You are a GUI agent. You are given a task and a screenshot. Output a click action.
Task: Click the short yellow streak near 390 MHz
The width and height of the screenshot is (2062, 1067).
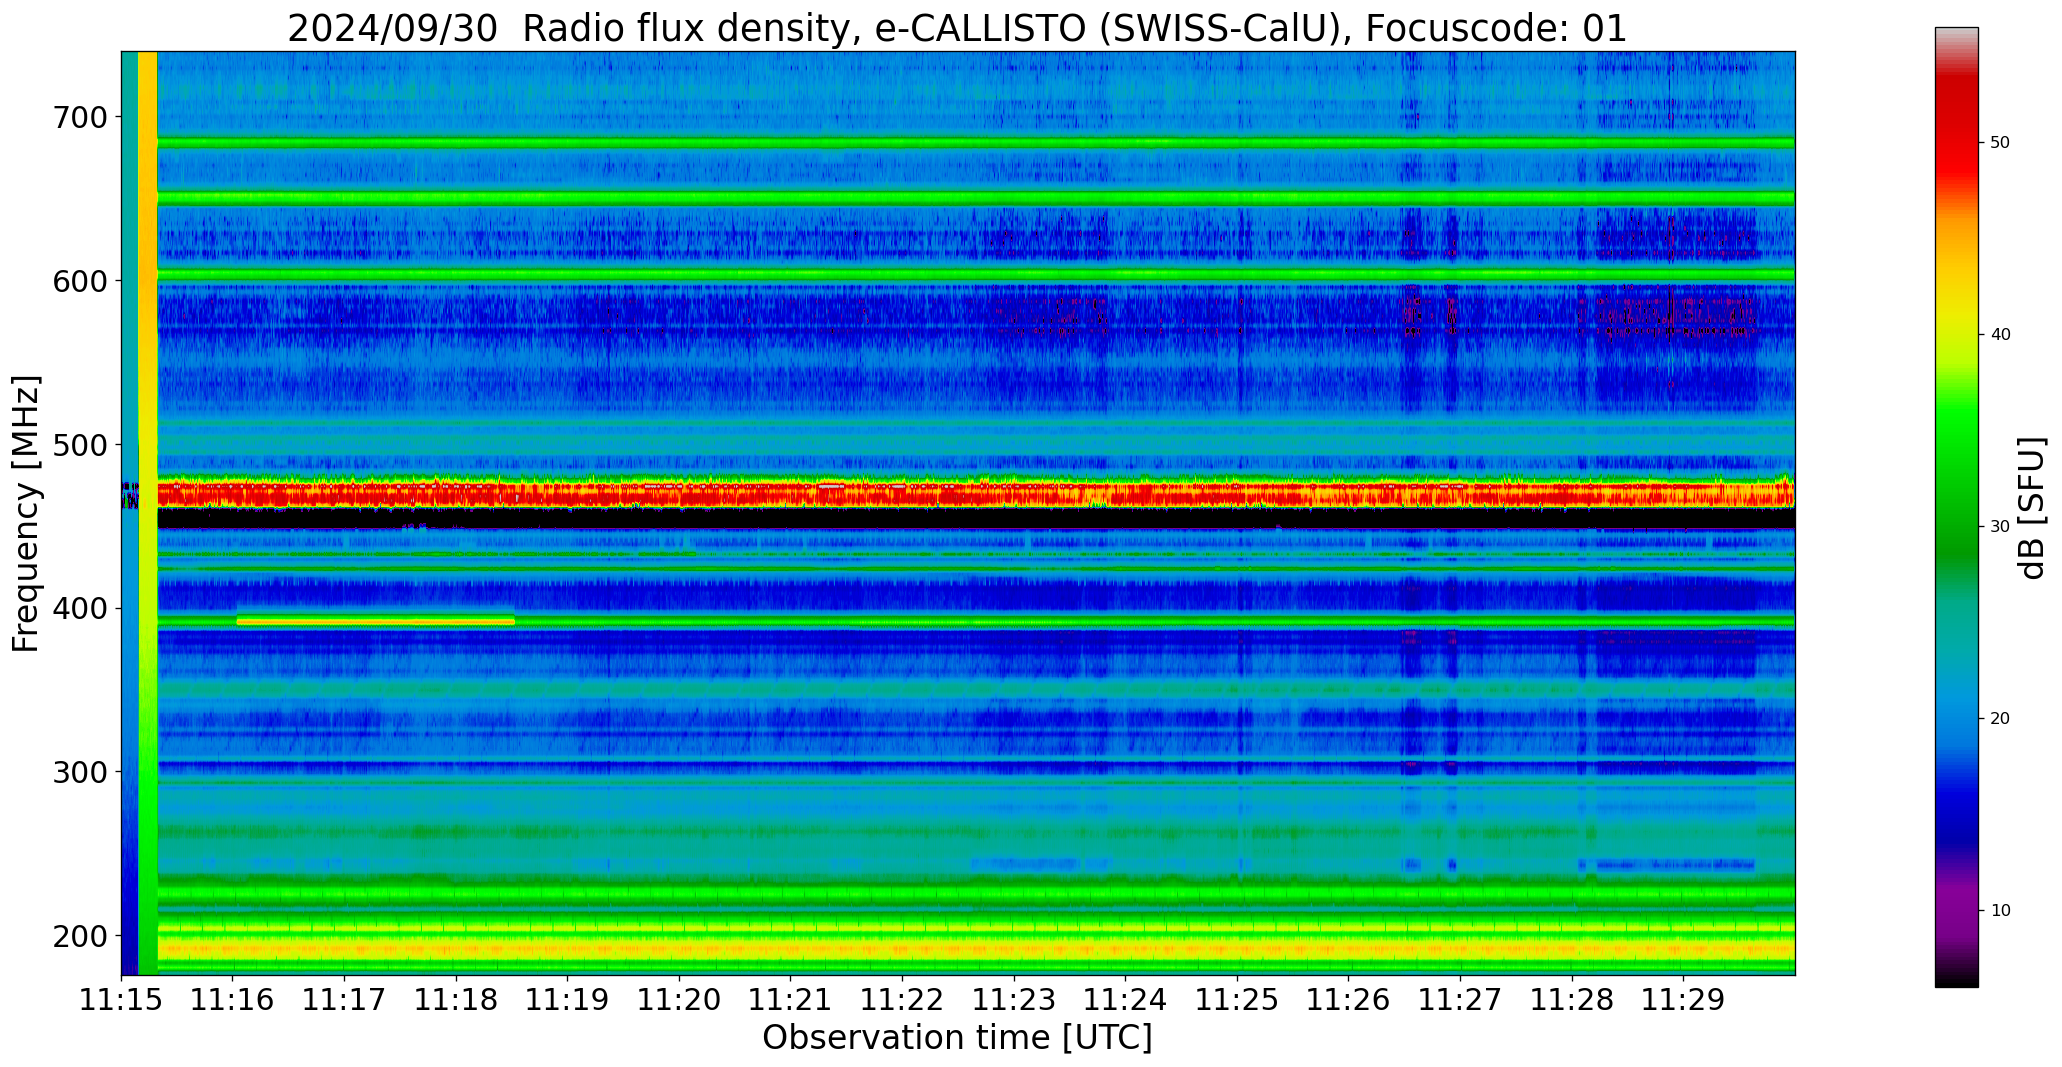coord(376,621)
